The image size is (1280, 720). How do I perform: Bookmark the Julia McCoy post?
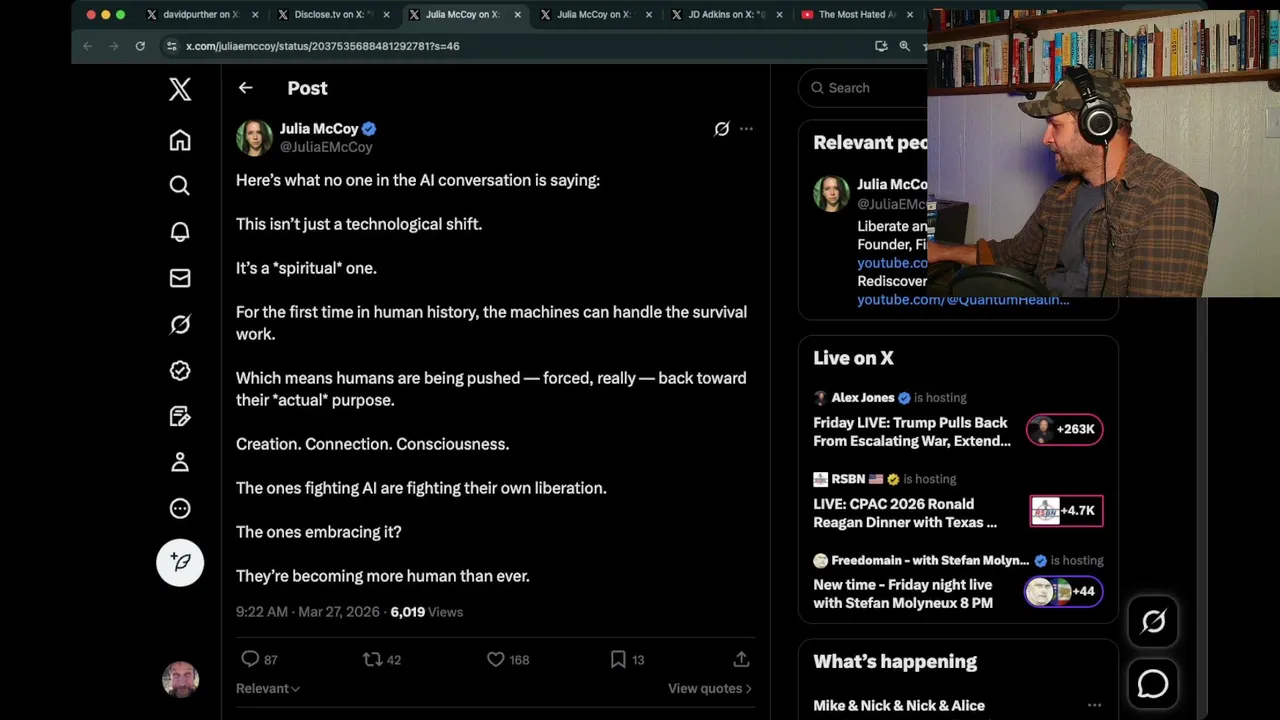[x=618, y=659]
